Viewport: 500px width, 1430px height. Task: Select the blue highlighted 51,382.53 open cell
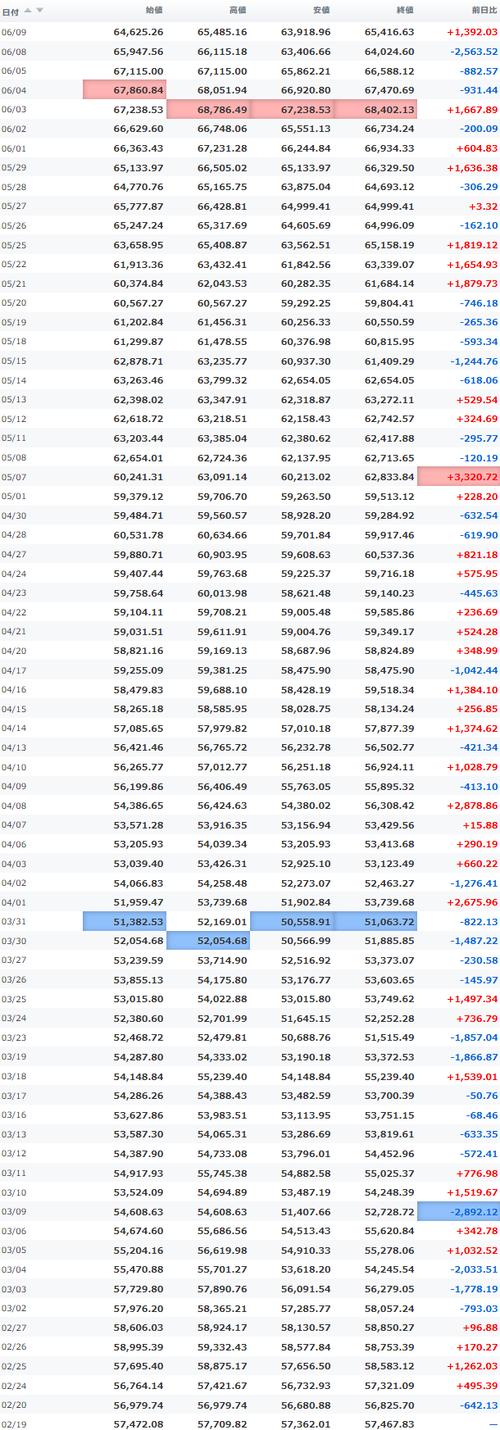click(124, 920)
